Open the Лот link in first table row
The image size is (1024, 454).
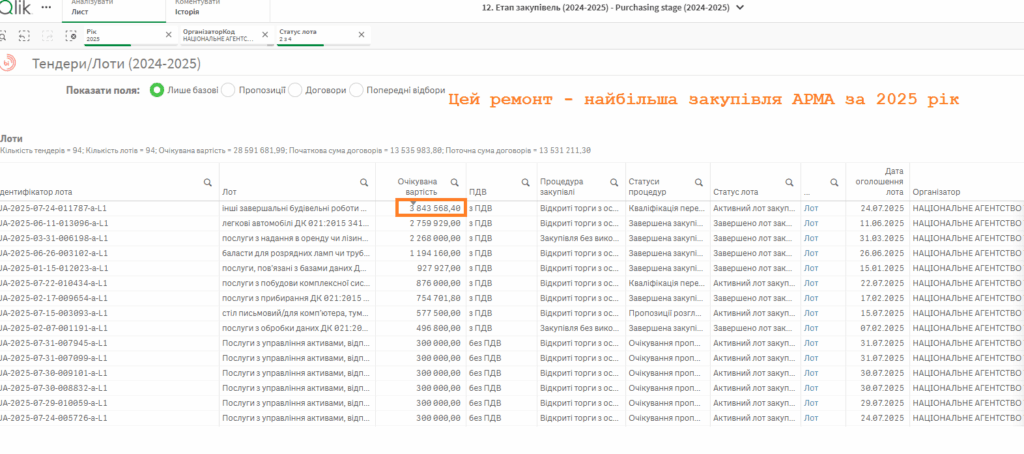(811, 208)
